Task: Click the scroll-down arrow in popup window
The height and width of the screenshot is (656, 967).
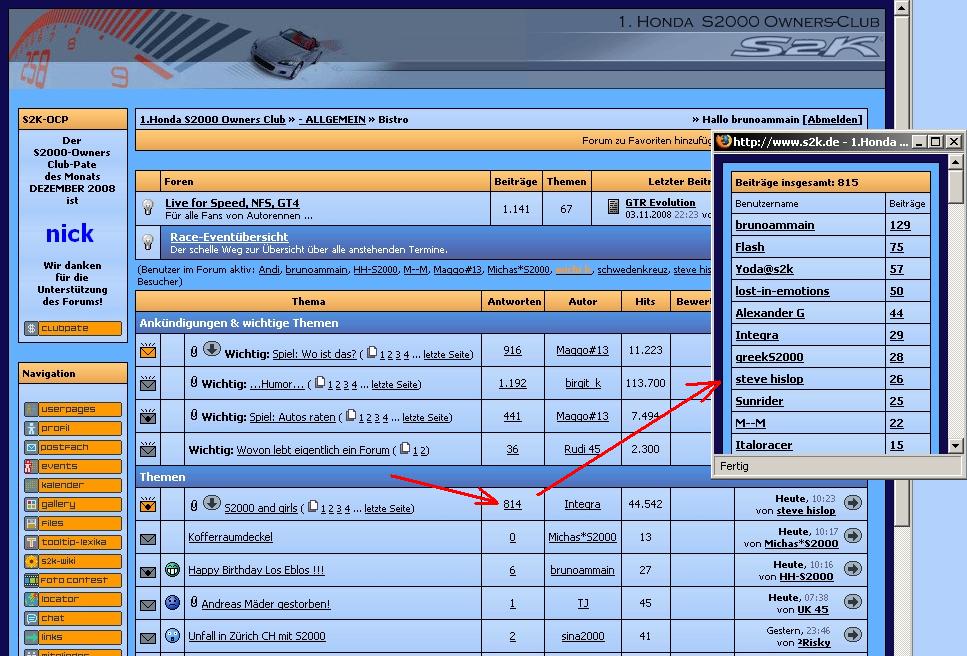Action: click(955, 446)
